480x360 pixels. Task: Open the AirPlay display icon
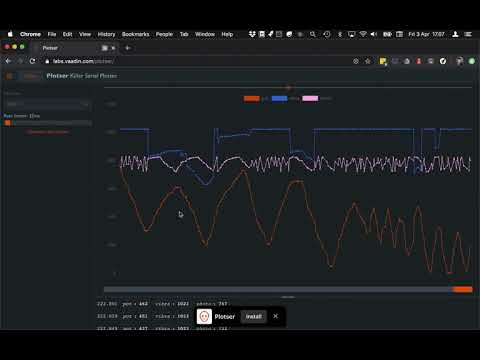[351, 34]
